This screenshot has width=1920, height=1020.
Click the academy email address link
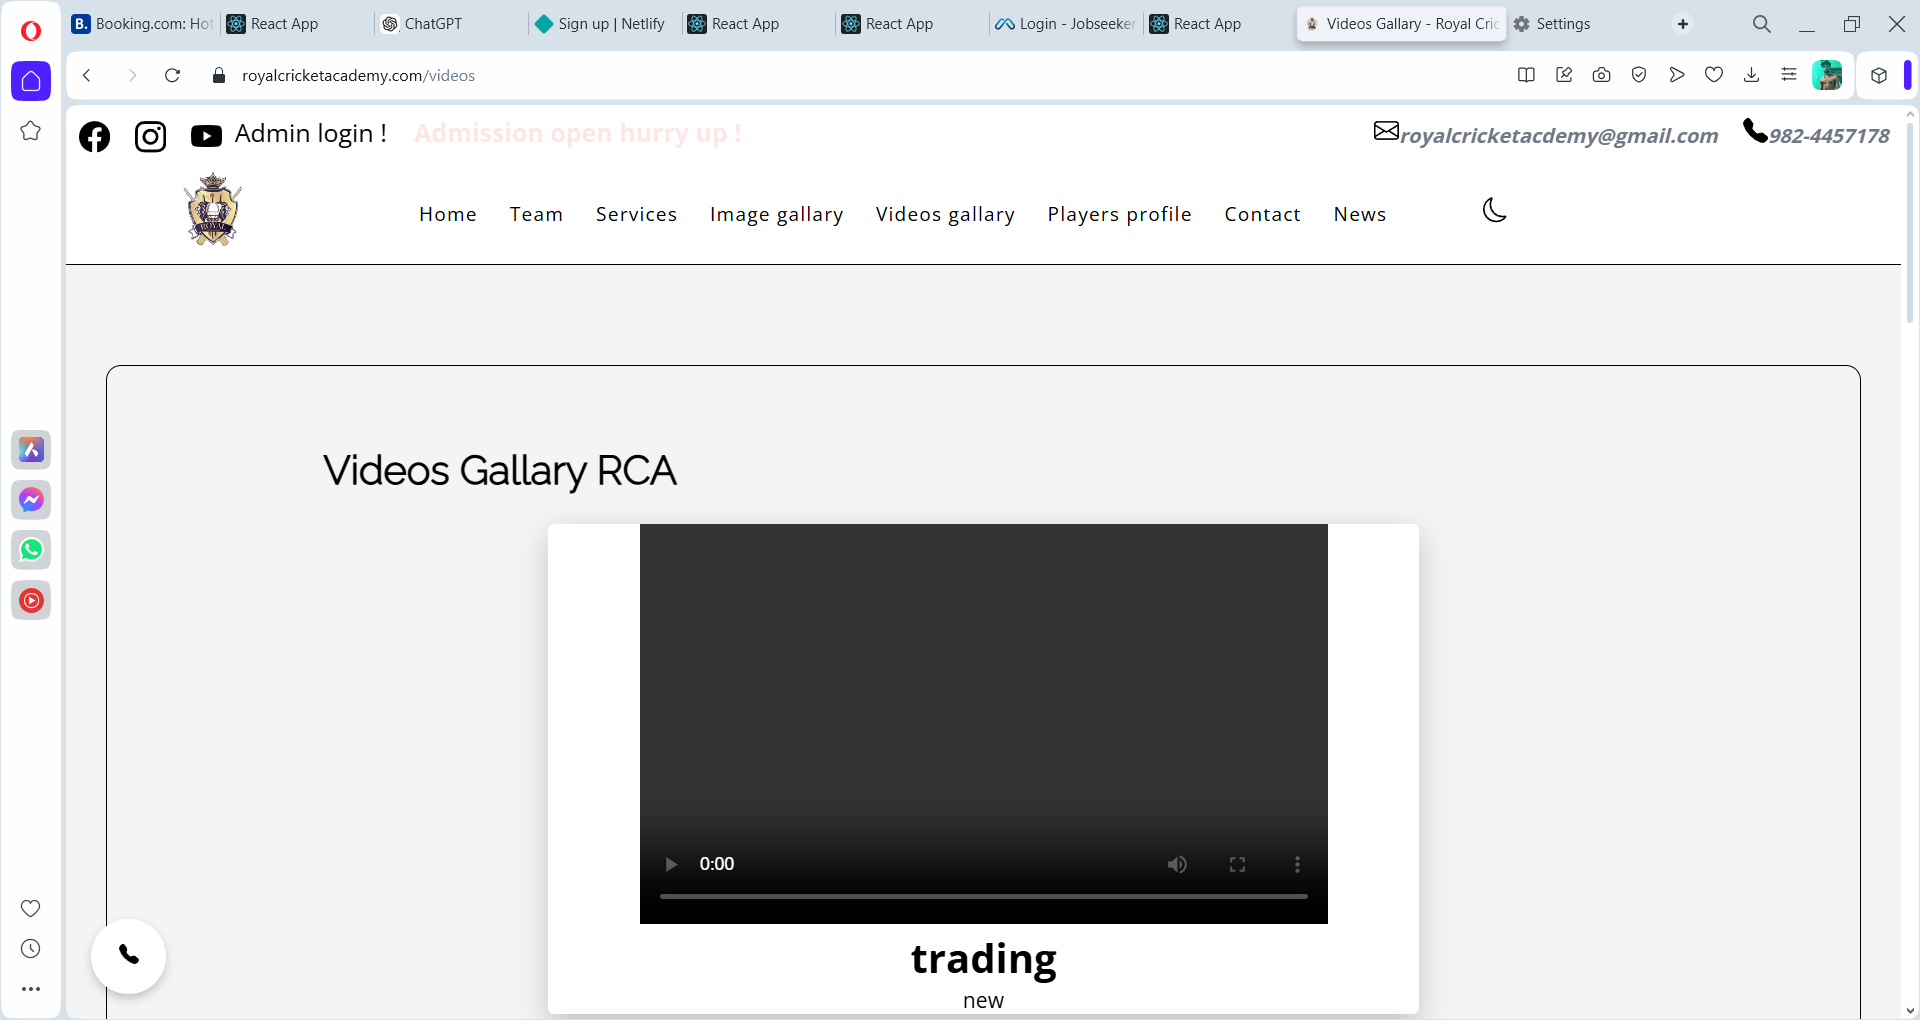(1558, 136)
